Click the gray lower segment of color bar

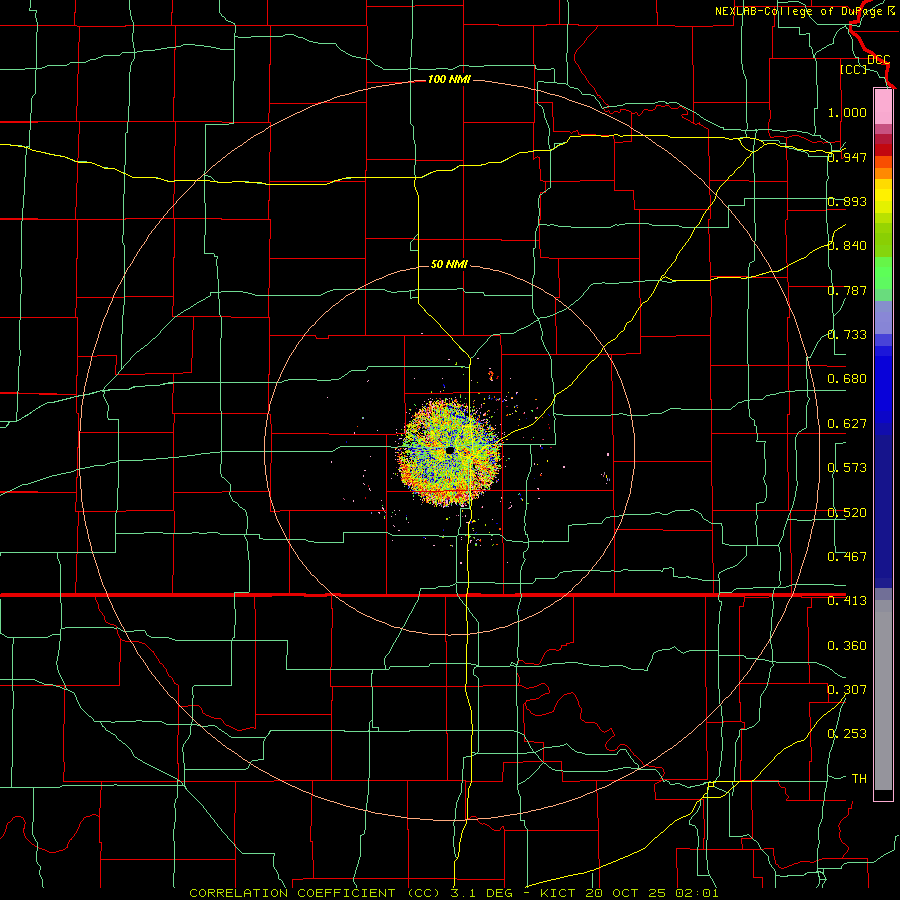coord(883,695)
